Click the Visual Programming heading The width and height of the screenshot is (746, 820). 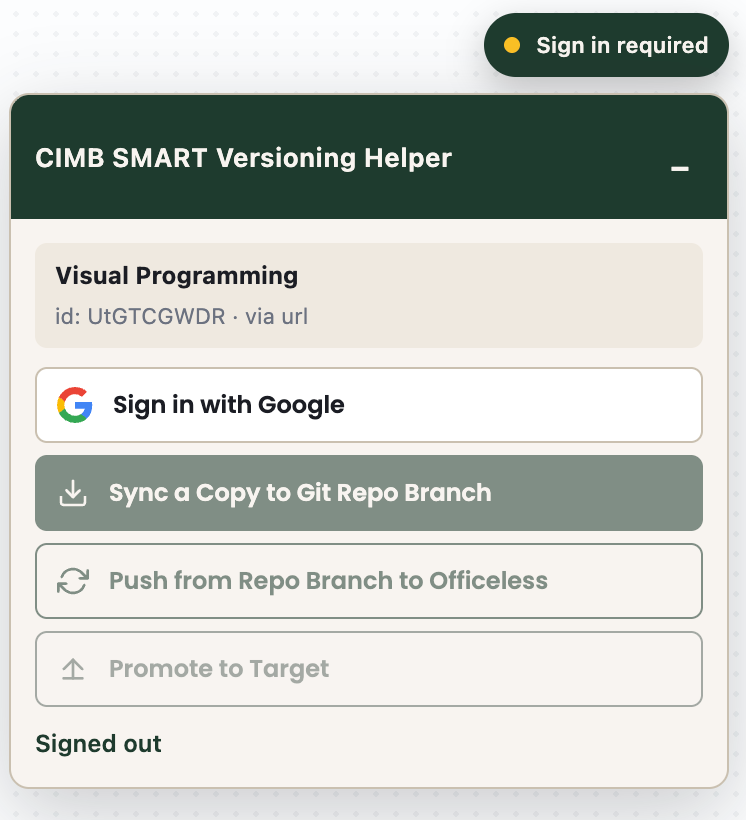[177, 276]
